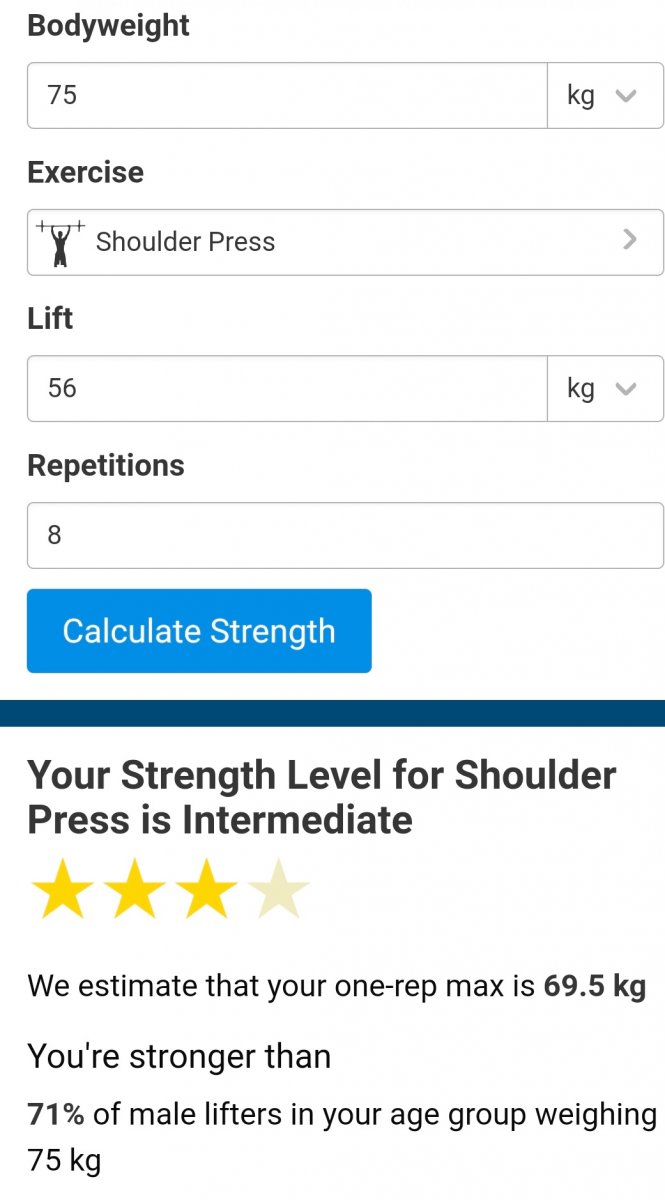The image size is (665, 1200).
Task: Focus the Repetitions field showing 8
Action: point(344,535)
